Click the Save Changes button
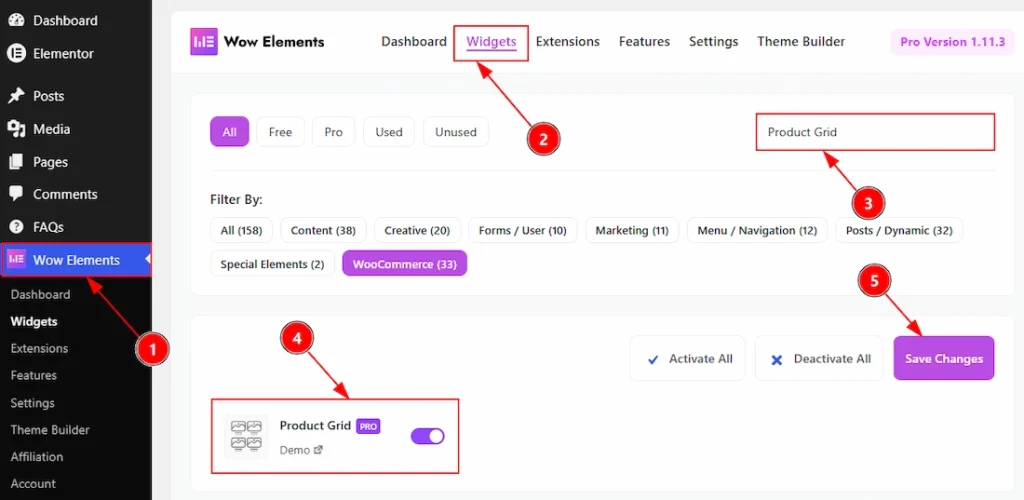Screen dimensions: 1024x500 [x=944, y=358]
